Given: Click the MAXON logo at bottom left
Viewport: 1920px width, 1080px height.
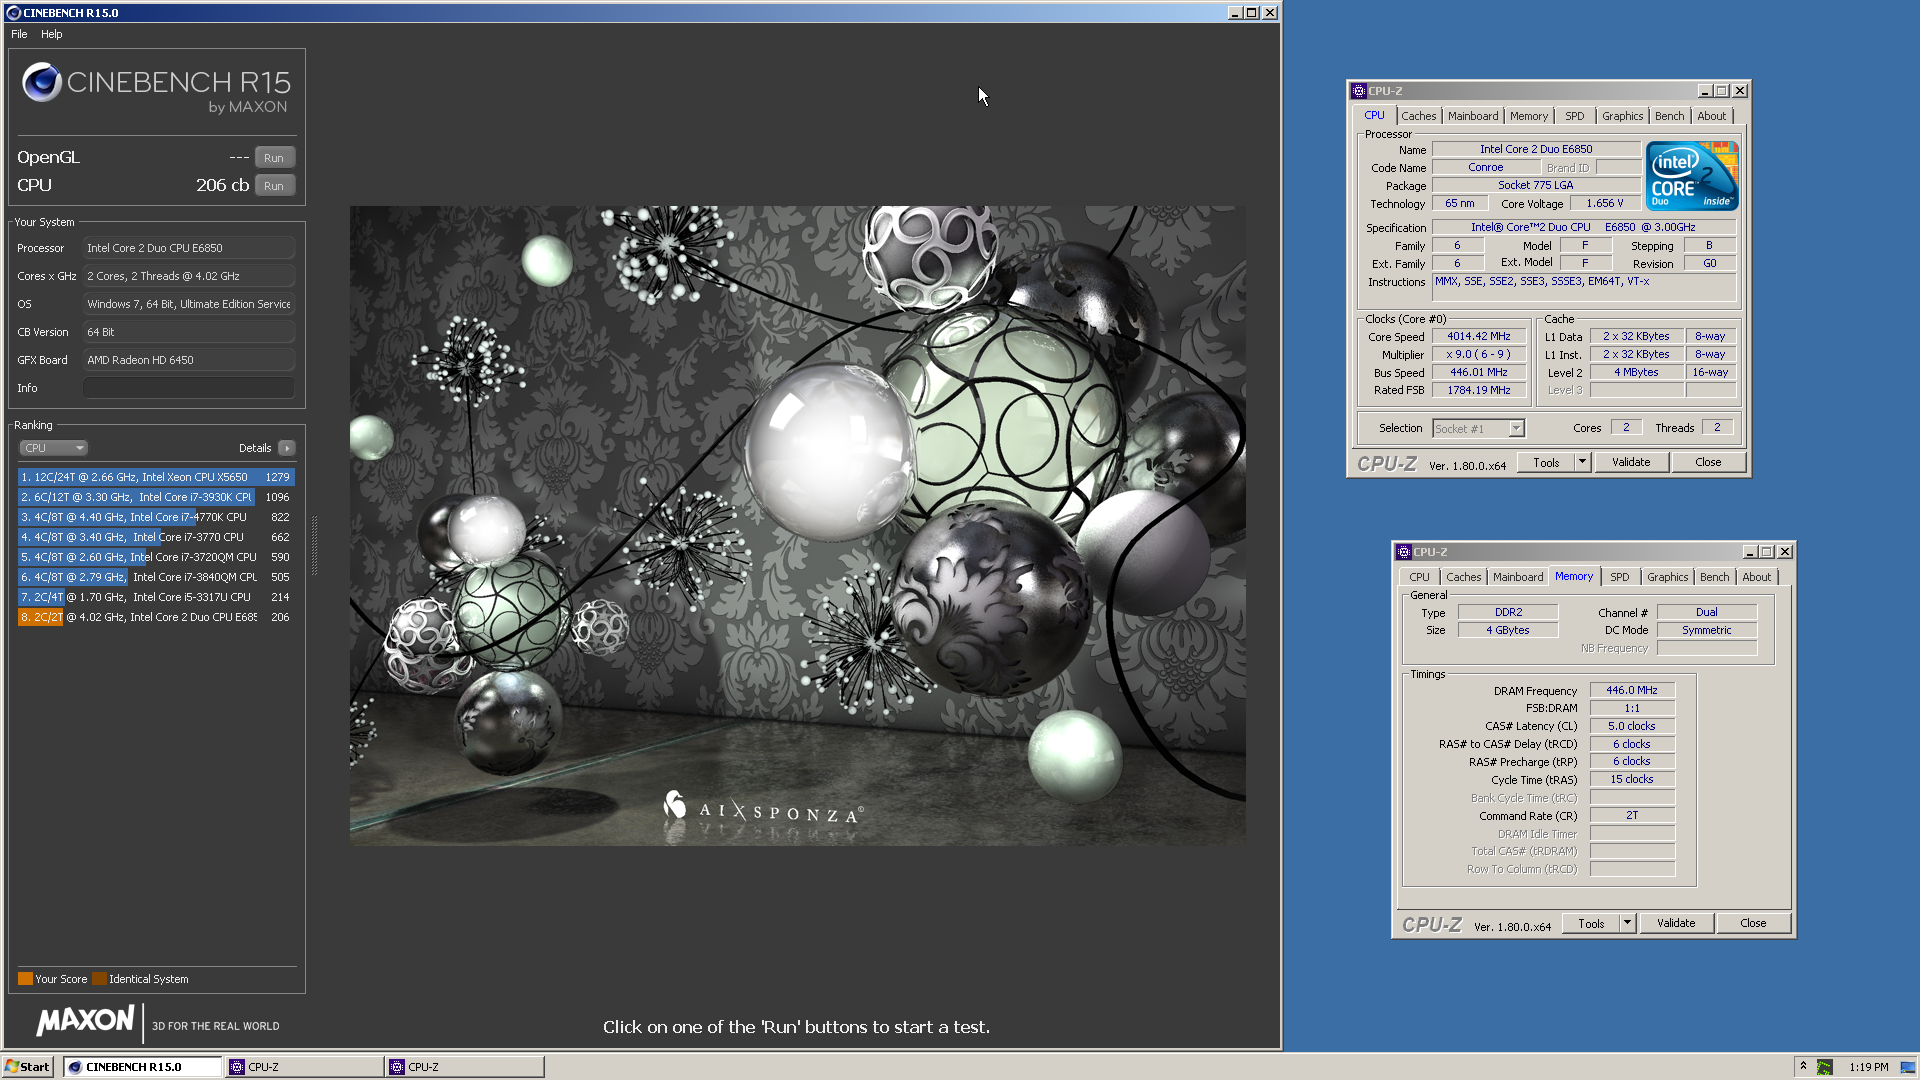Looking at the screenshot, I should click(x=85, y=1020).
